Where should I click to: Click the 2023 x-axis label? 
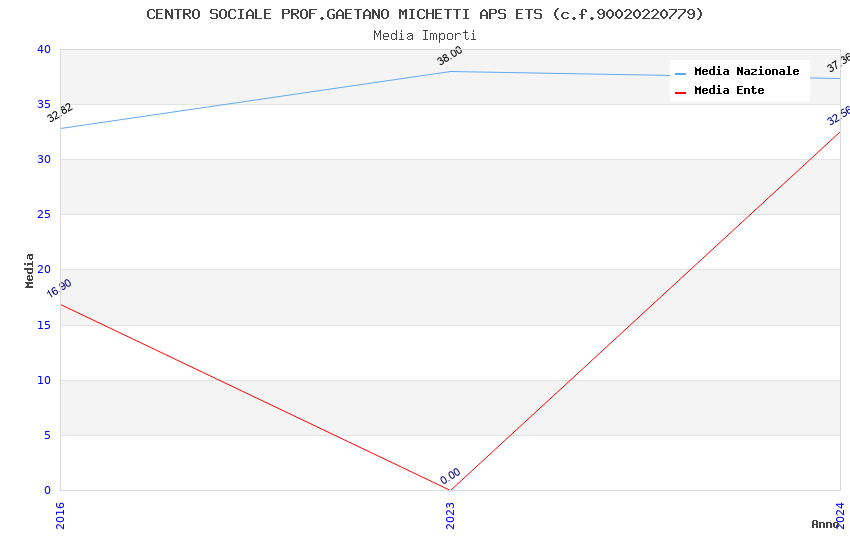(x=450, y=515)
